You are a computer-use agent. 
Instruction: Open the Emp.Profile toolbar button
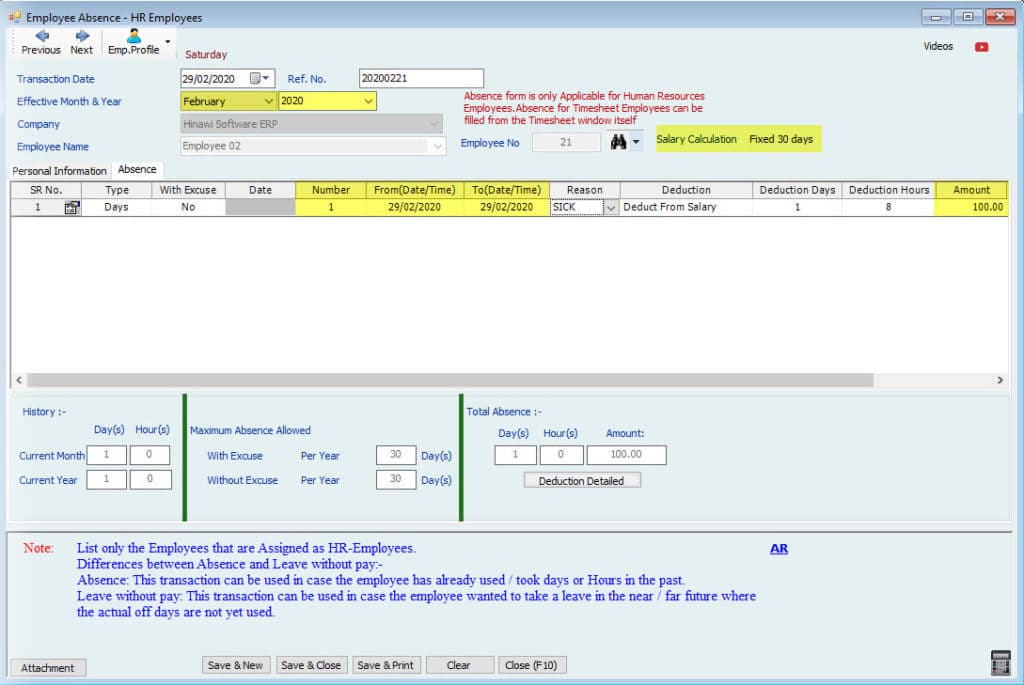click(x=133, y=42)
